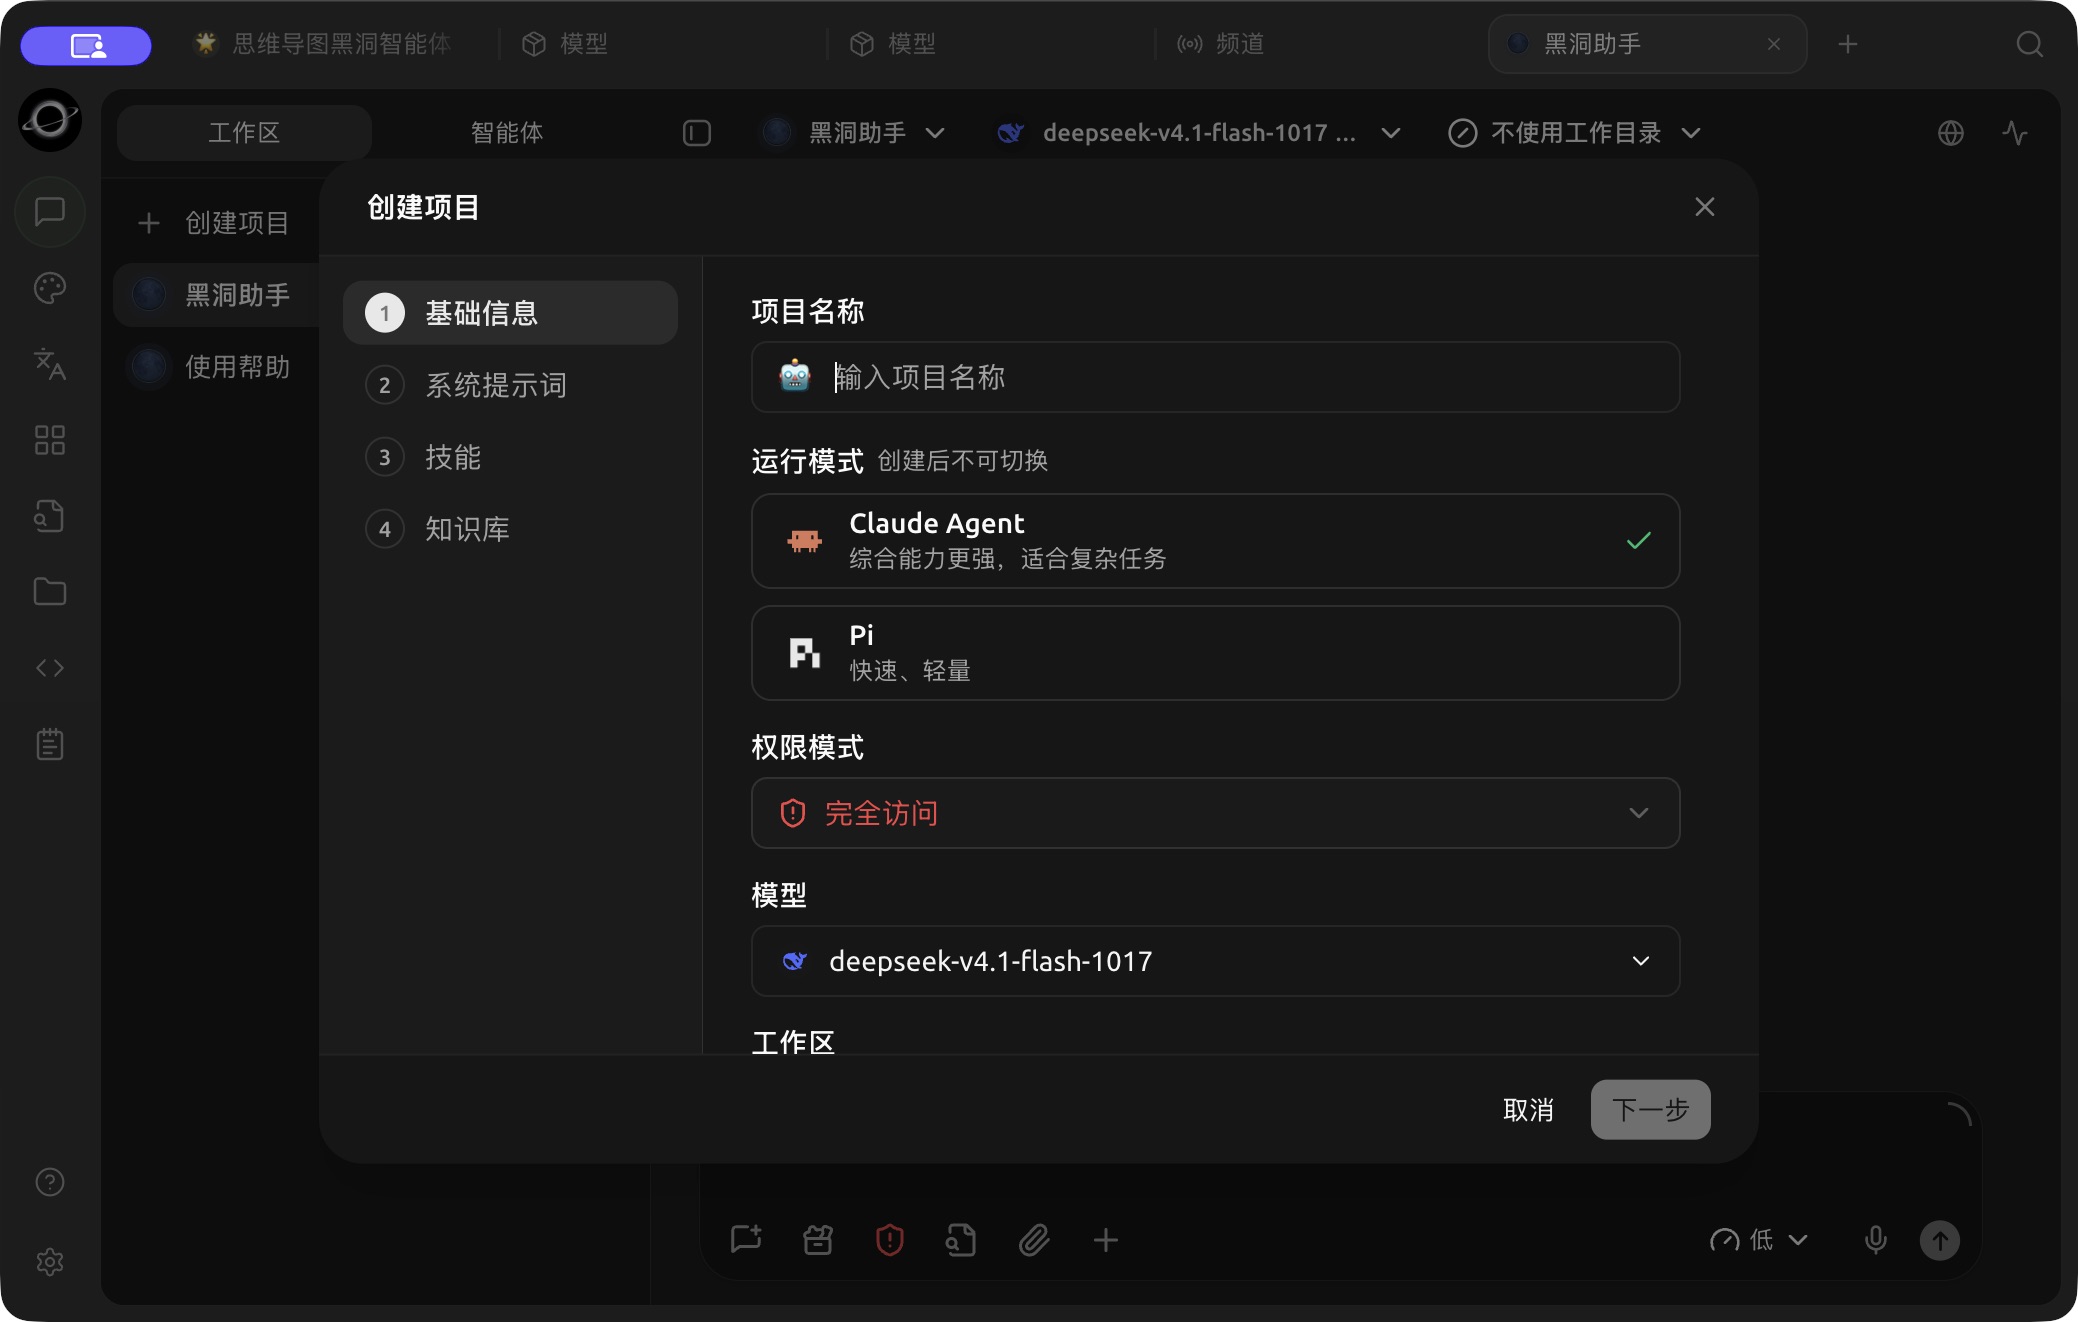Open the file search icon in sidebar
This screenshot has height=1322, width=2078.
point(50,516)
